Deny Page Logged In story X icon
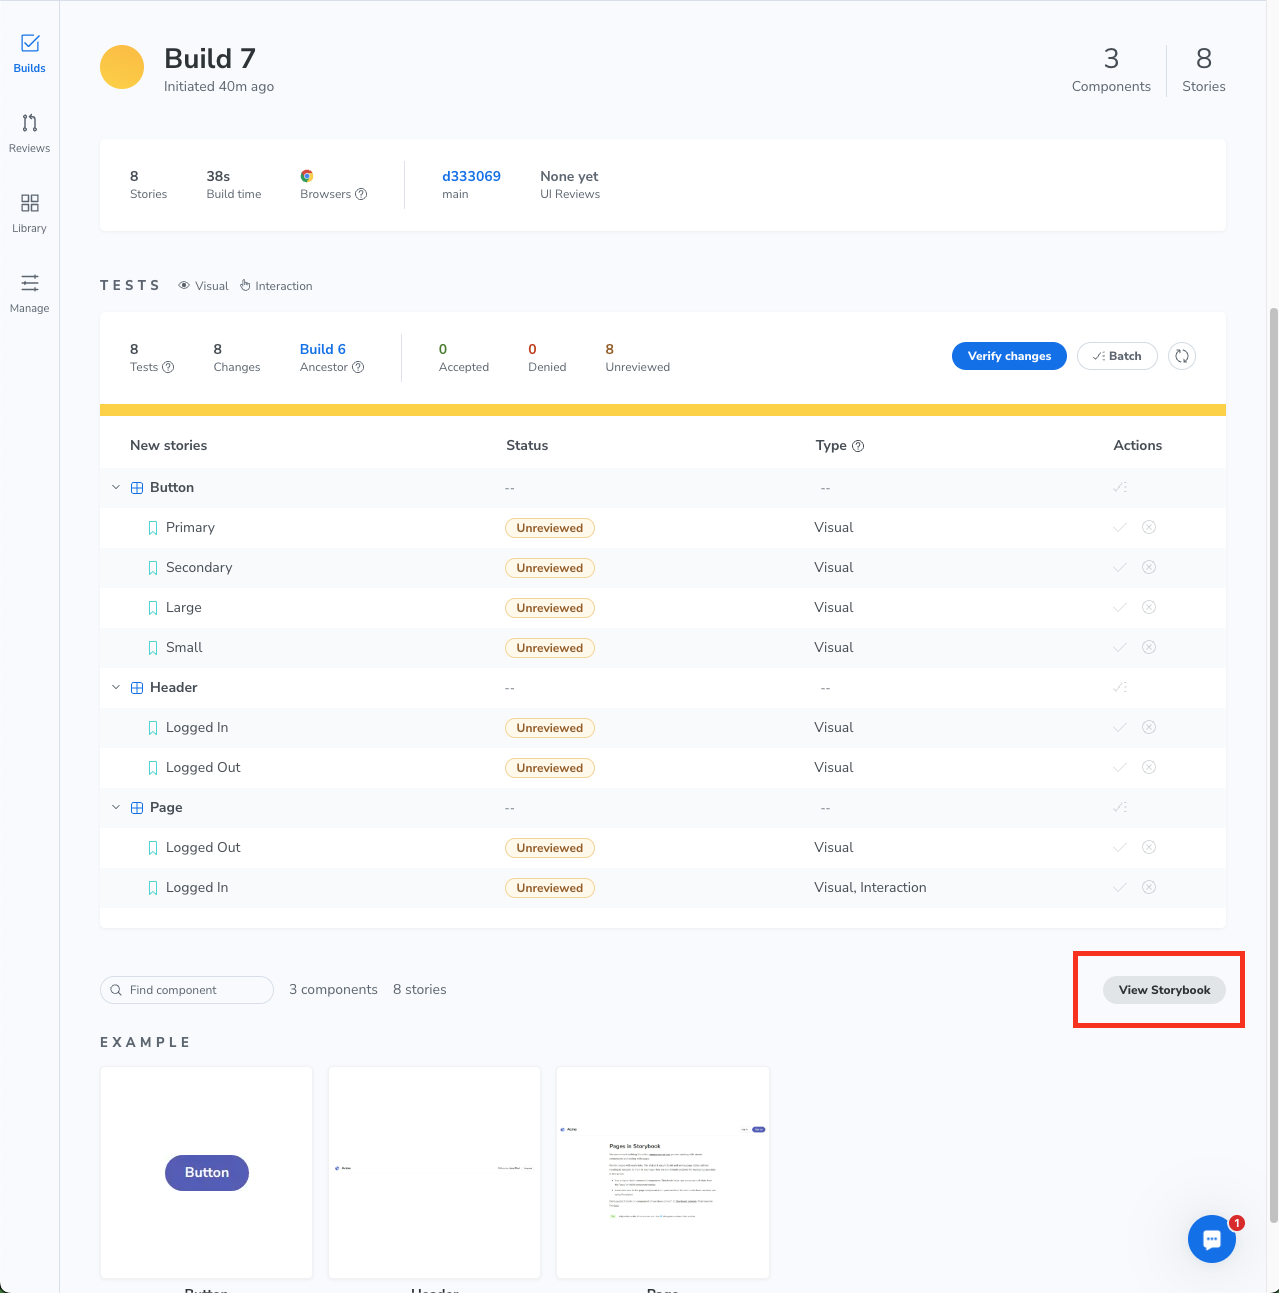The height and width of the screenshot is (1293, 1279). (x=1149, y=887)
